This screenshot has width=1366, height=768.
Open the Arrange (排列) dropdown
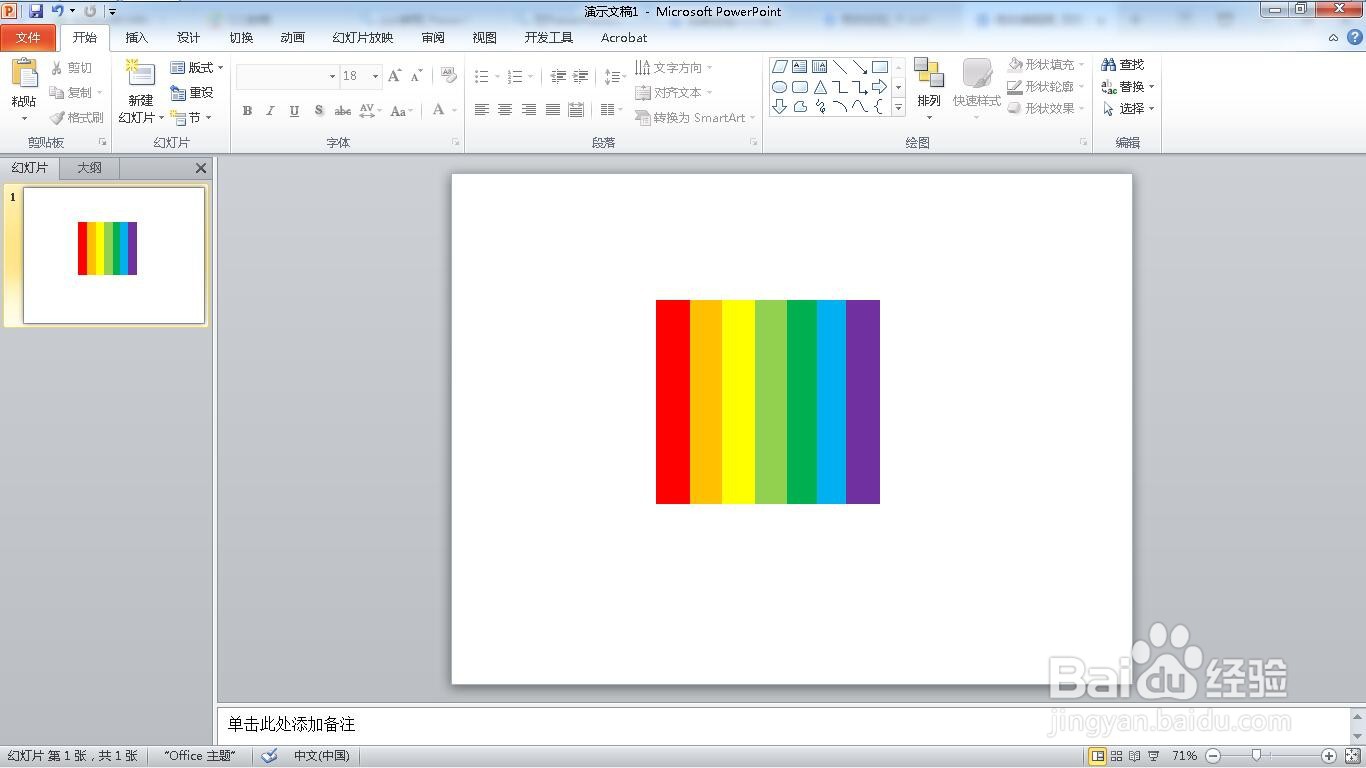929,89
